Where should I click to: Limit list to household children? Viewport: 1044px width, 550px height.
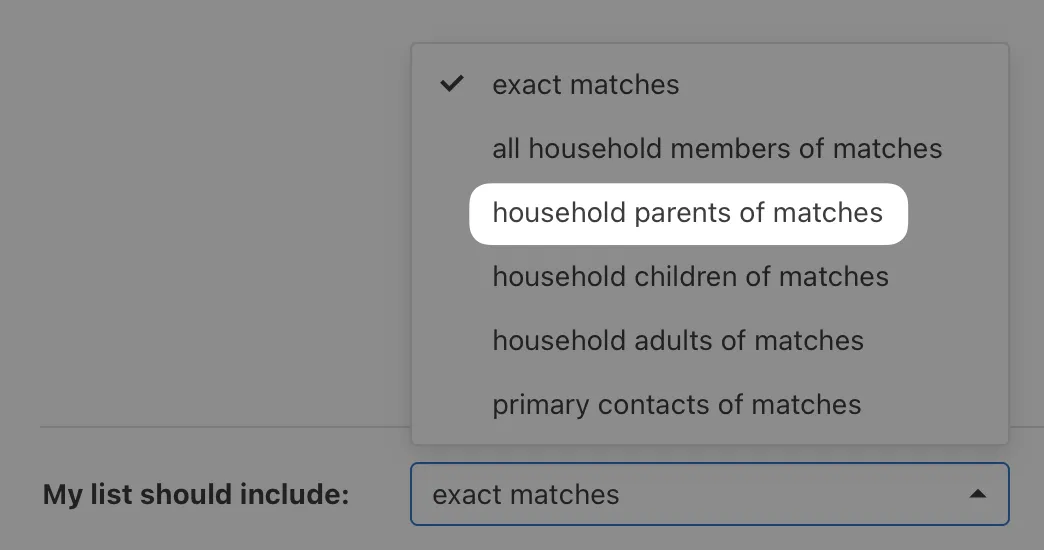(x=690, y=277)
